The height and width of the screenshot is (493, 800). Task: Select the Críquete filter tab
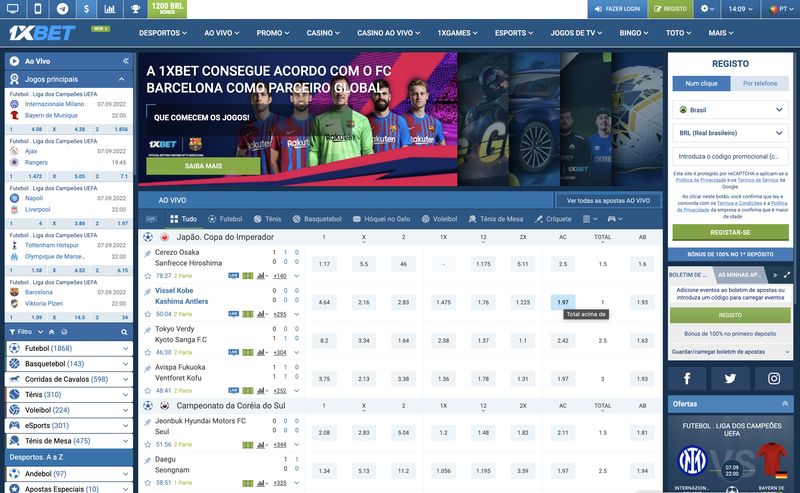coord(553,219)
